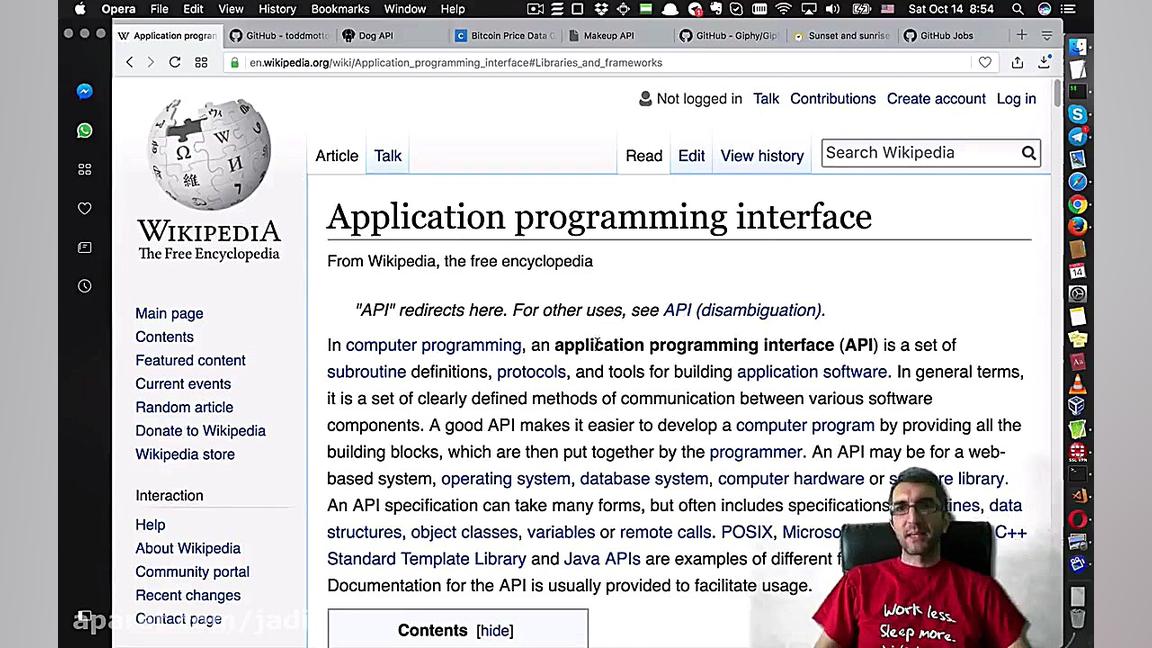Click the magnifier icon in Wikipedia search

(x=1028, y=153)
